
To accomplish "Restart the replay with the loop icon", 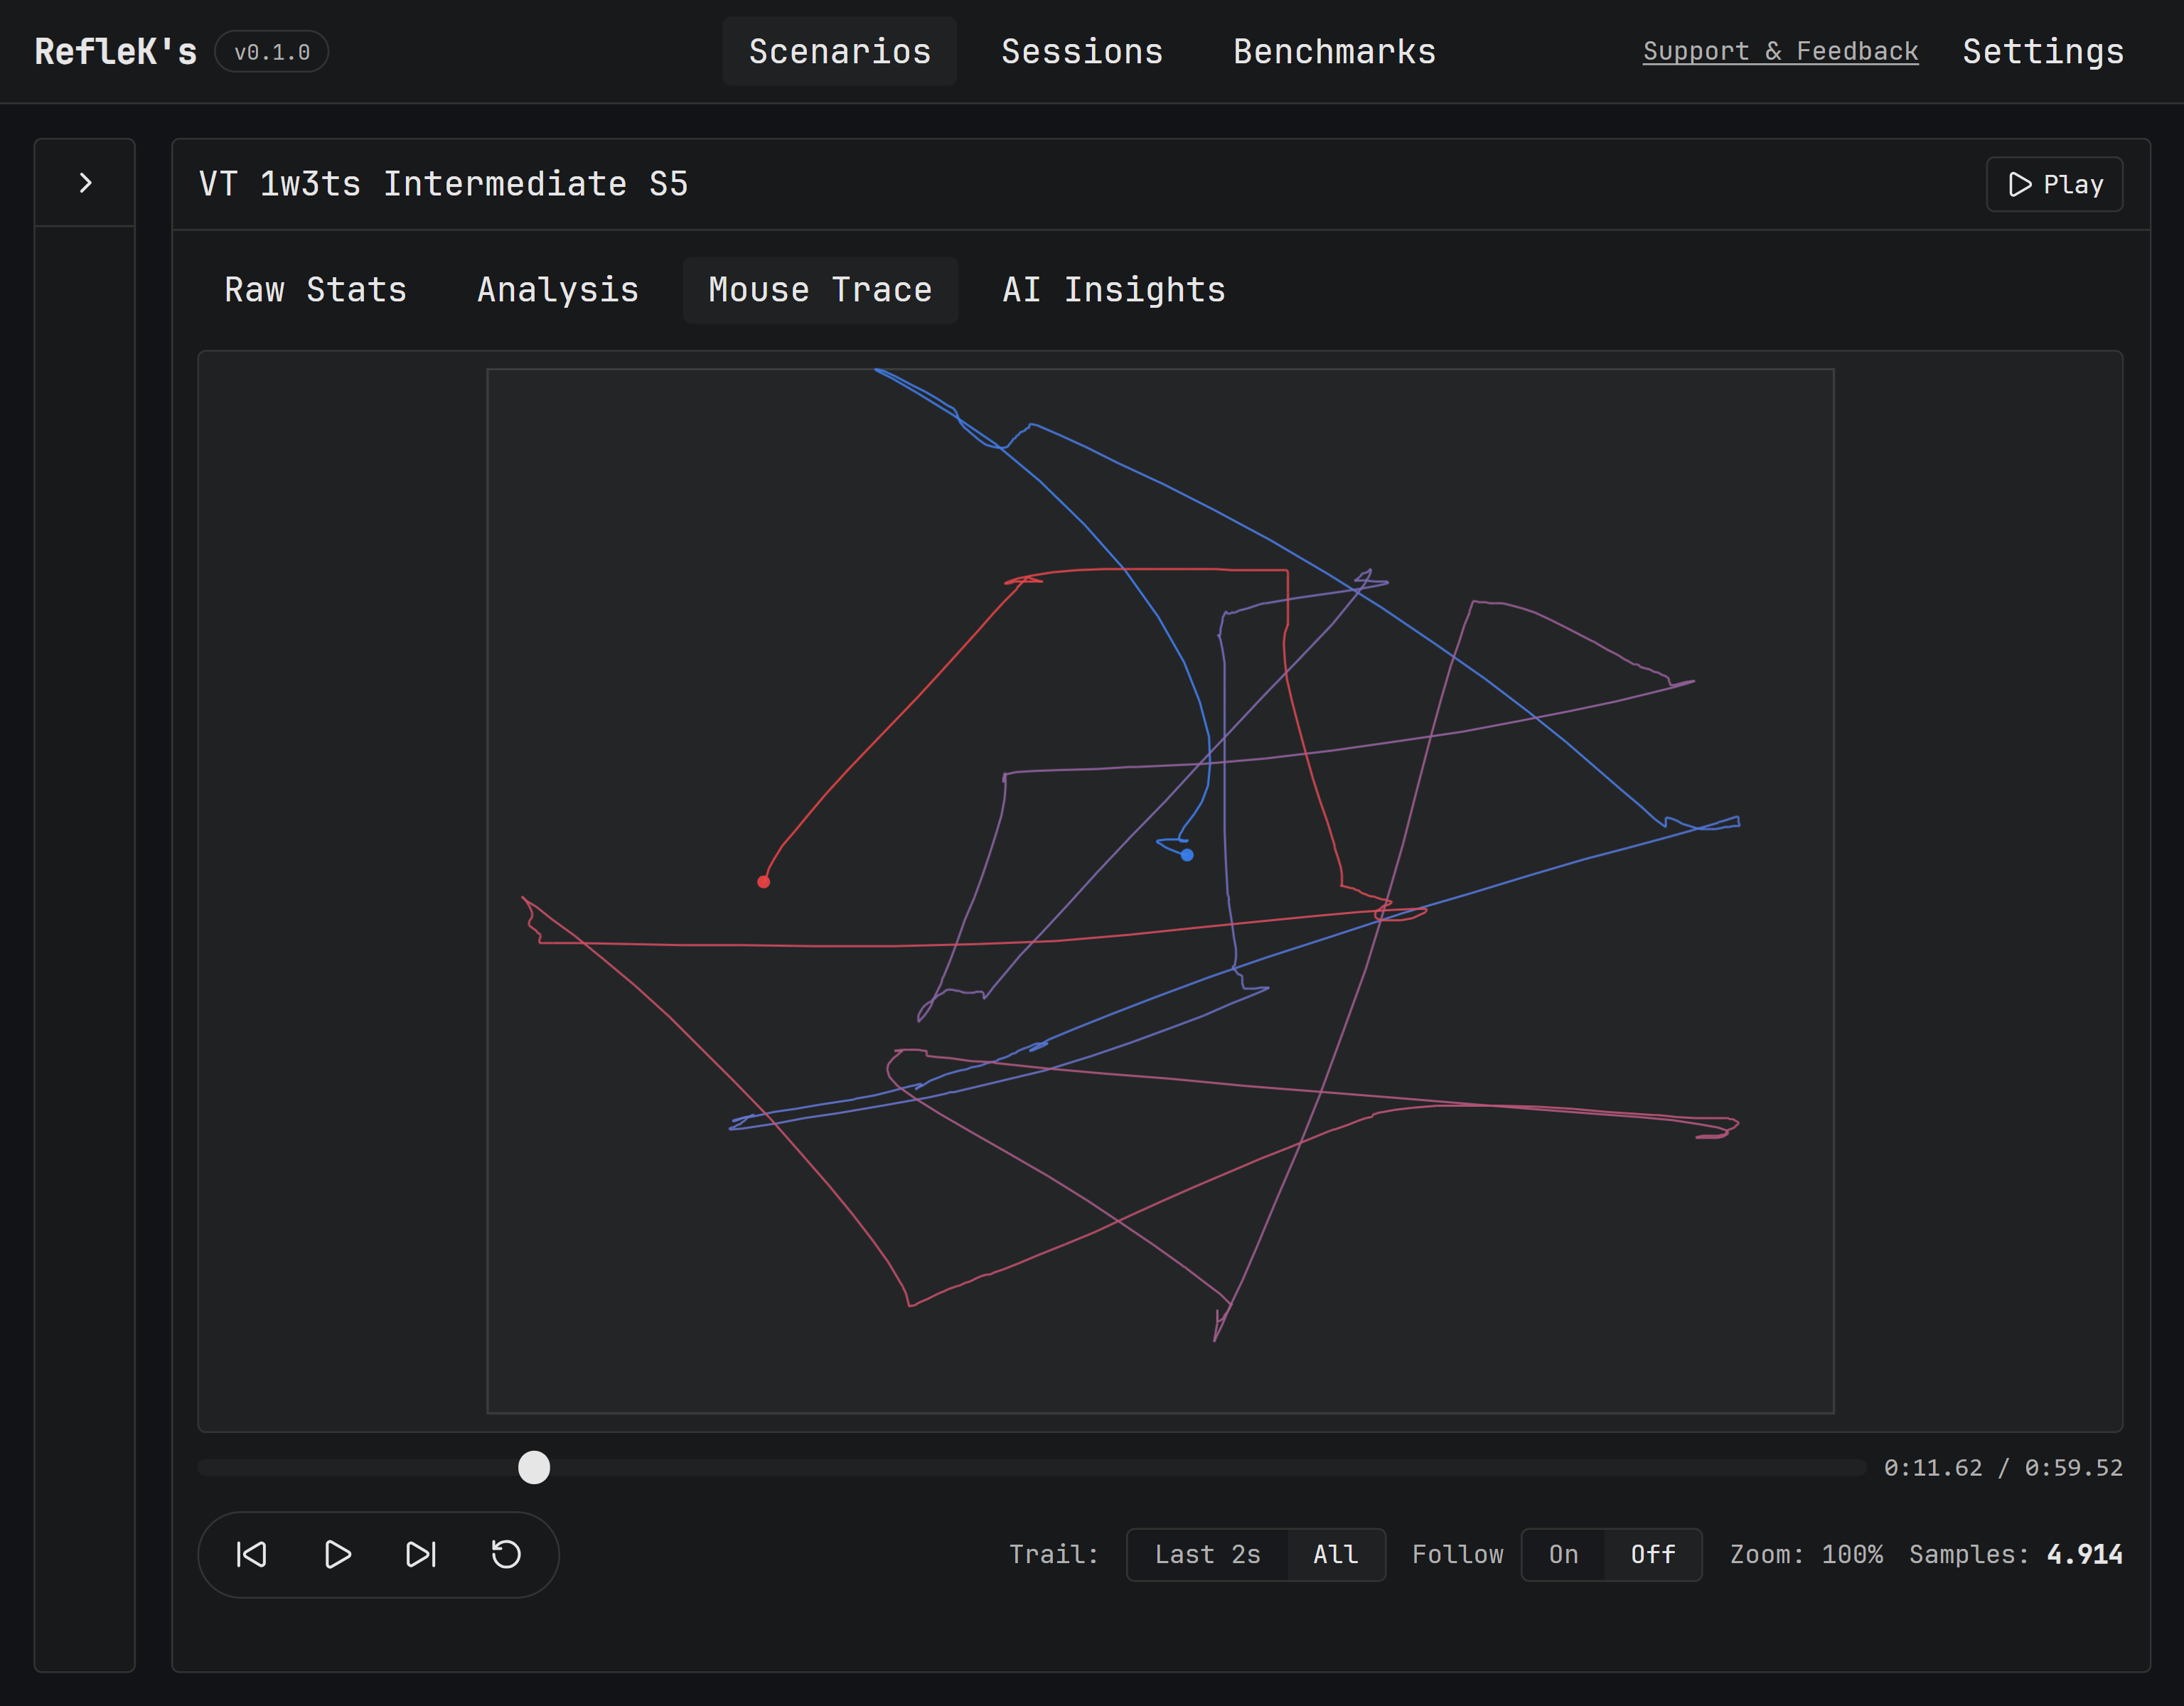I will tap(505, 1554).
